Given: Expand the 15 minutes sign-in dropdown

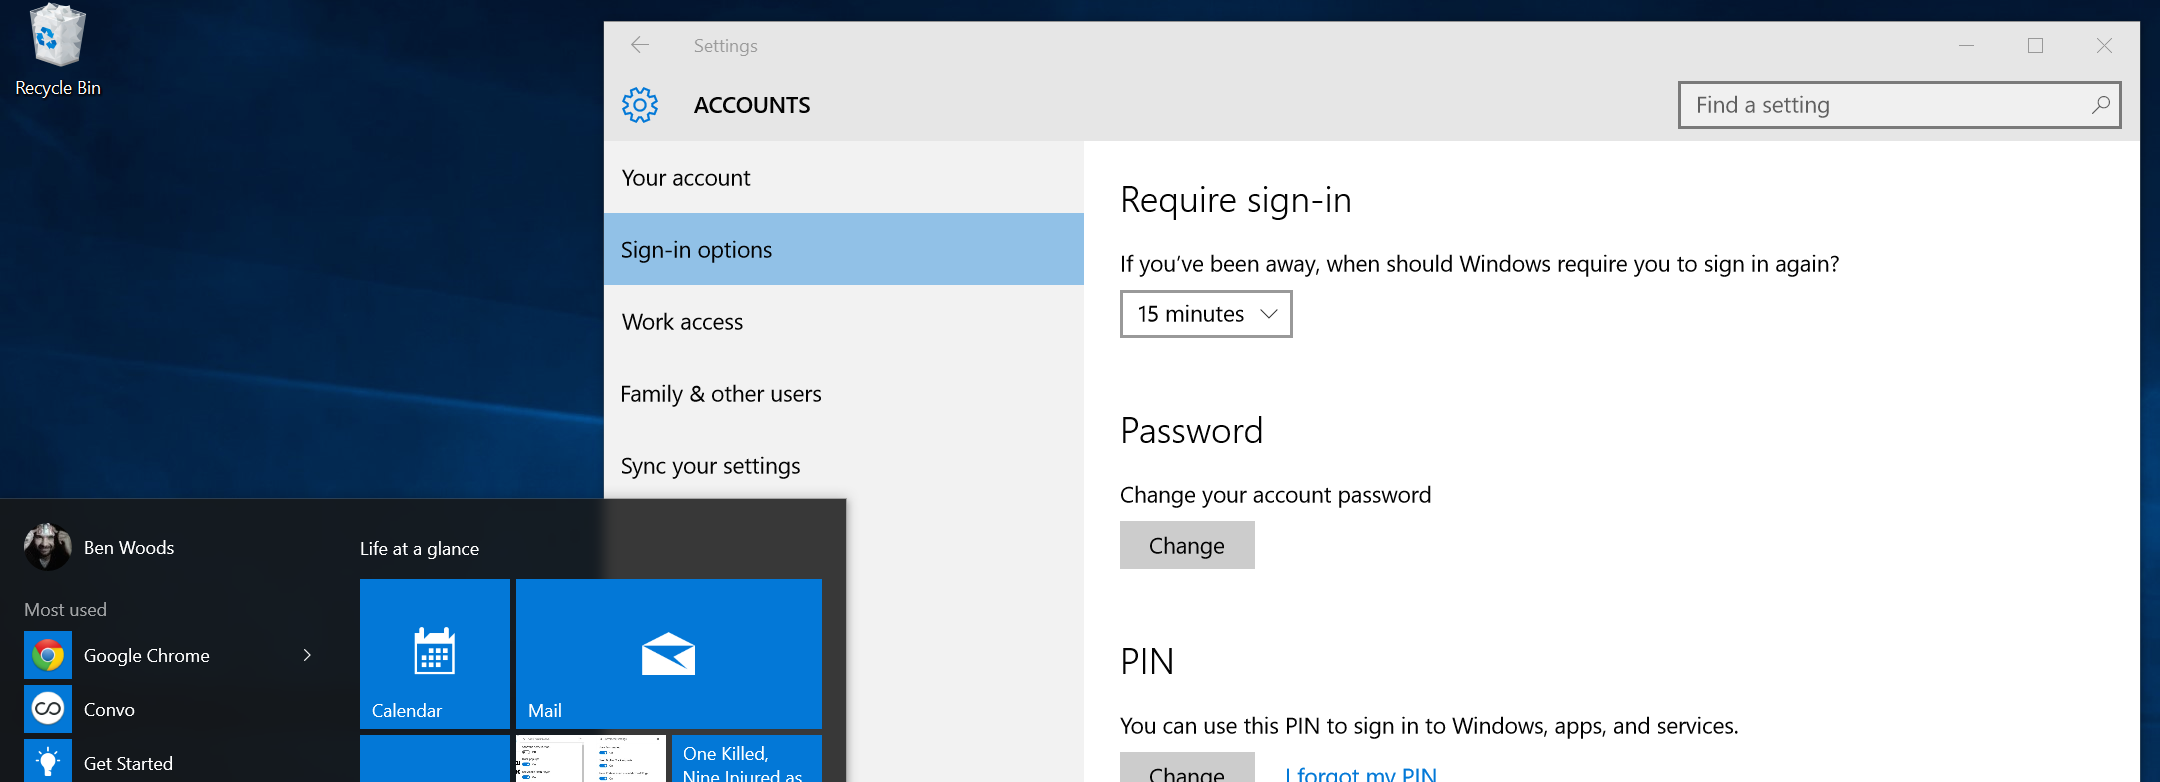Looking at the screenshot, I should (x=1206, y=314).
